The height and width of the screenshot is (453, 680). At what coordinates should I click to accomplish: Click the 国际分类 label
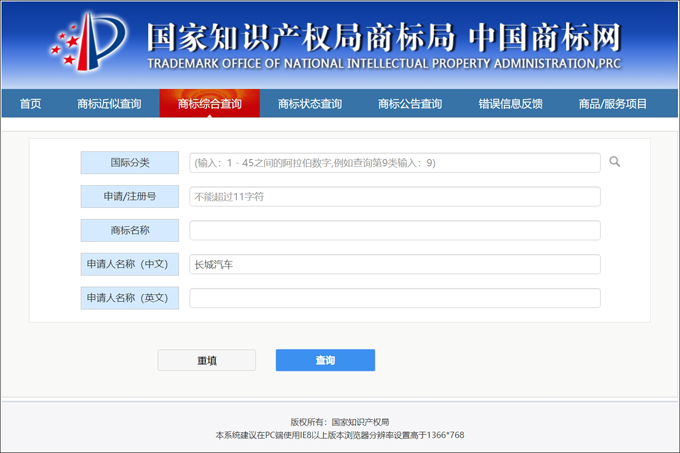130,163
